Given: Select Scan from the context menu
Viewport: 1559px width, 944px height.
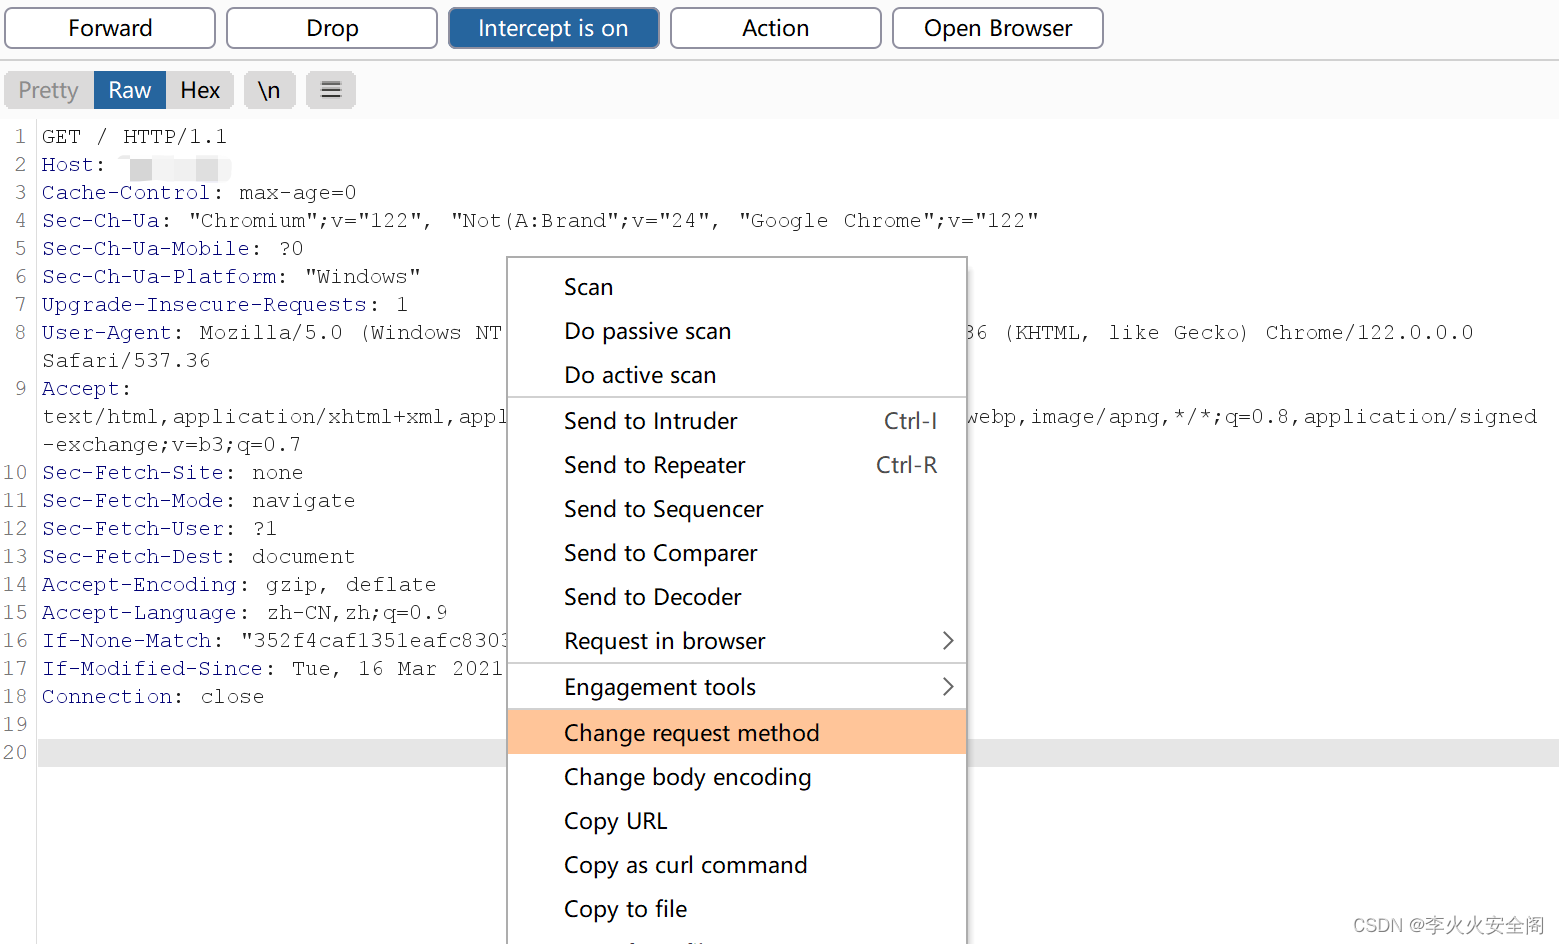Looking at the screenshot, I should [x=737, y=287].
